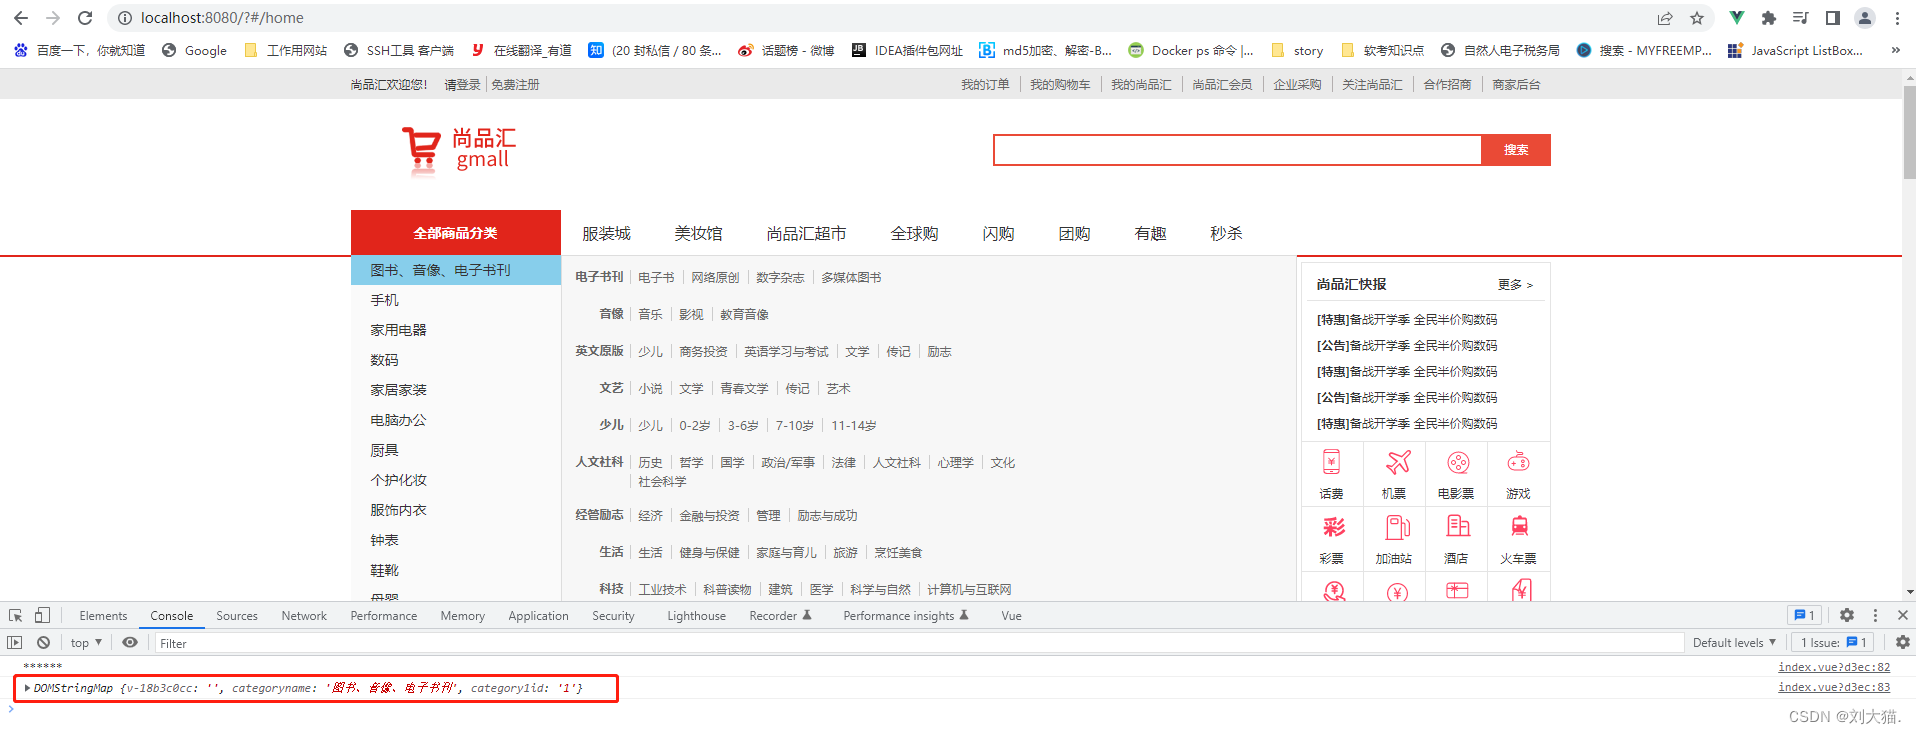Open the console settings gear
The height and width of the screenshot is (734, 1916).
(1903, 643)
